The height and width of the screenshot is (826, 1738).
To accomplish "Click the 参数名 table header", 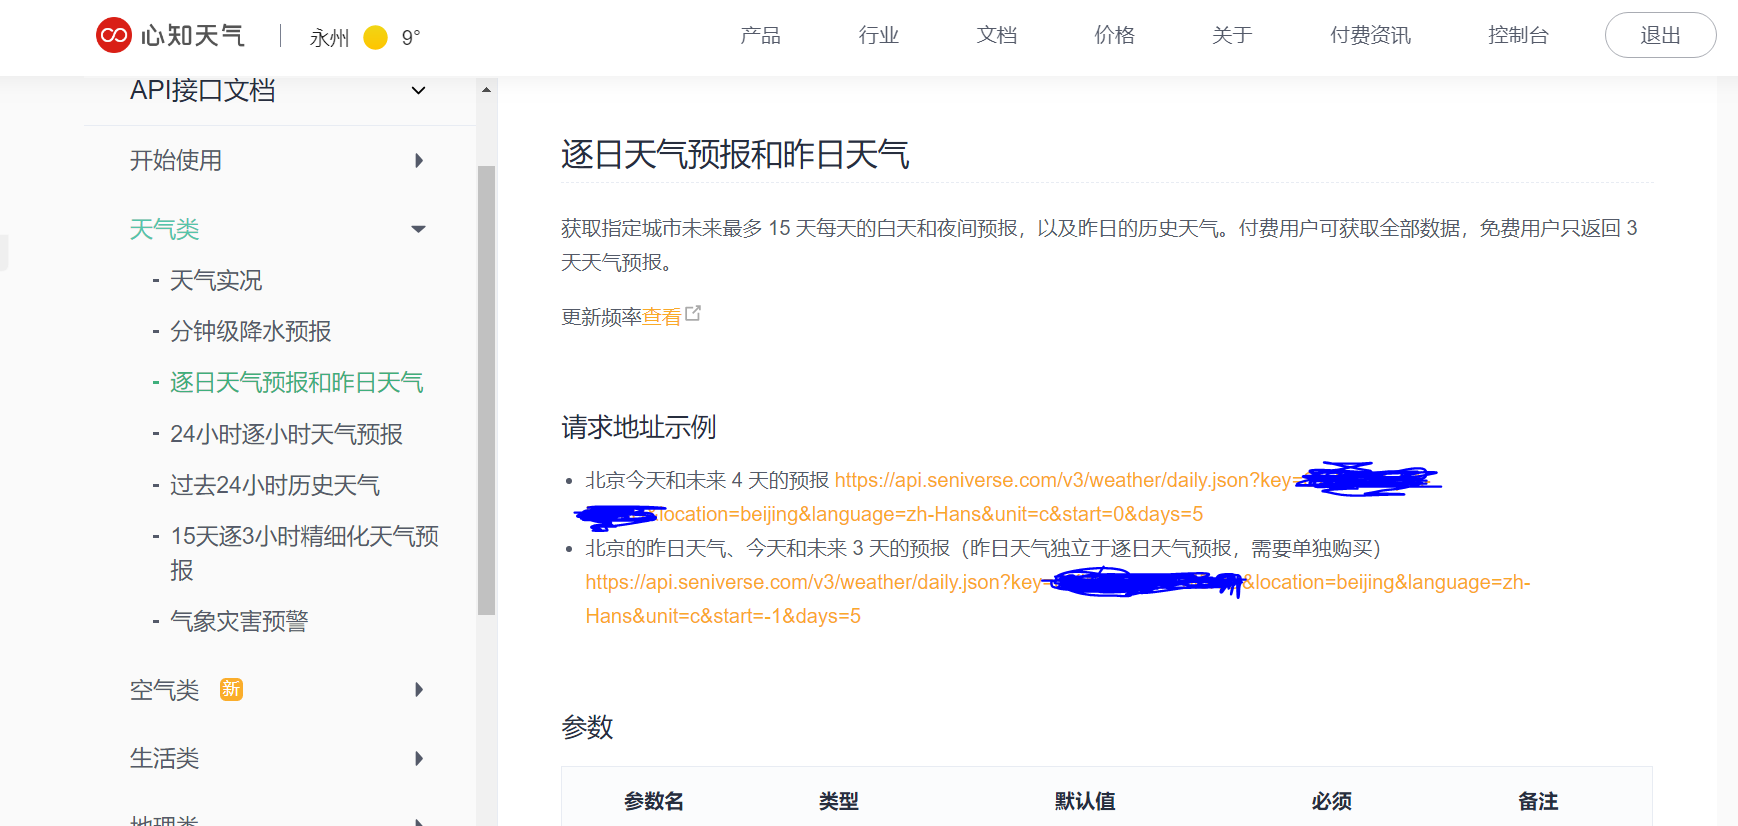I will 654,801.
